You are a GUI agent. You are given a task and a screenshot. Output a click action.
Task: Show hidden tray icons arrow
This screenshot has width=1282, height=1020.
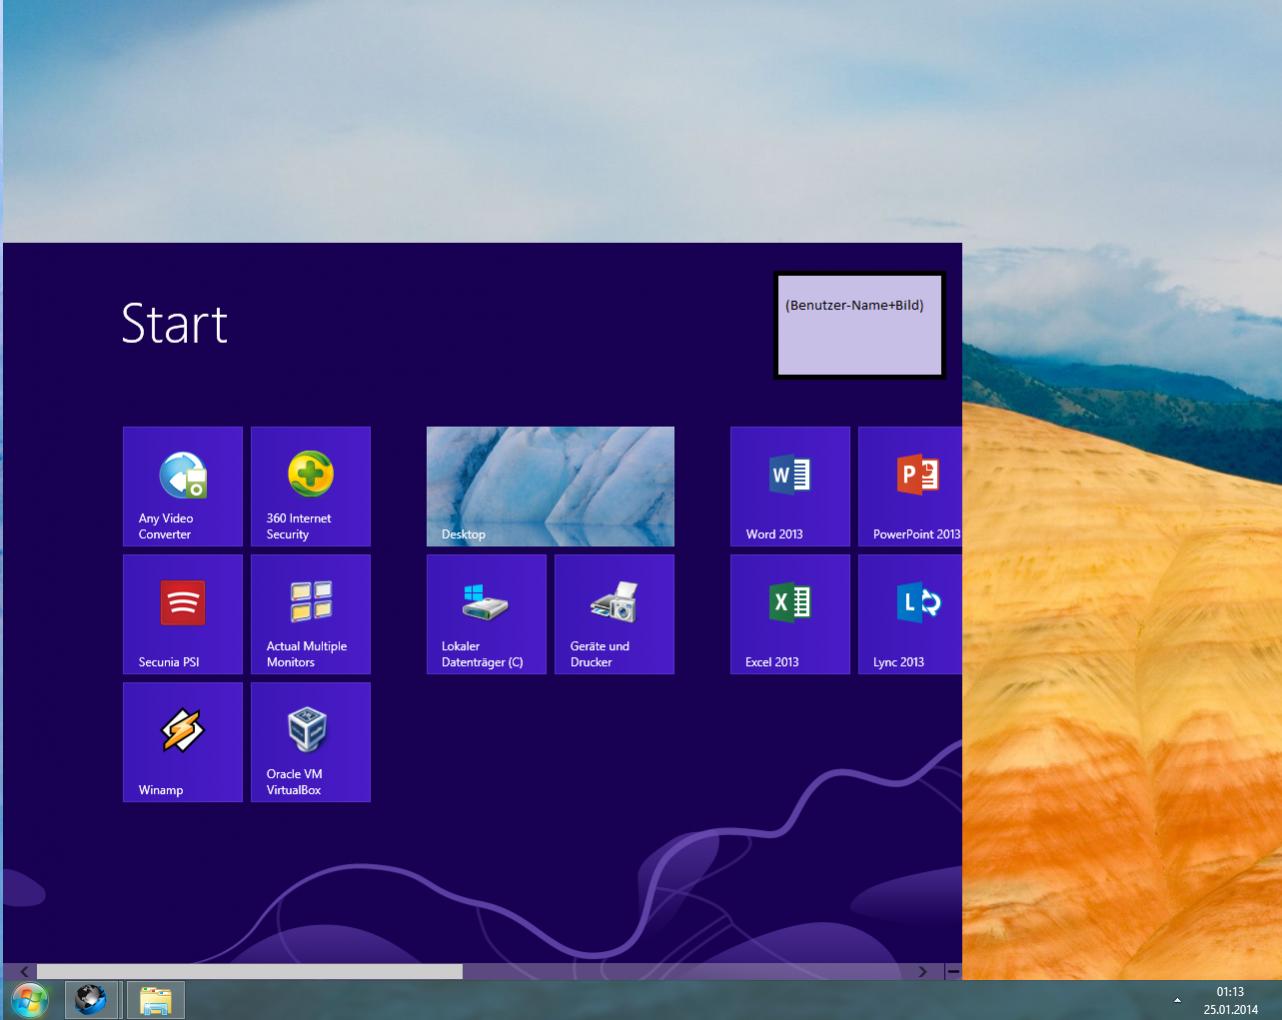[1177, 1000]
